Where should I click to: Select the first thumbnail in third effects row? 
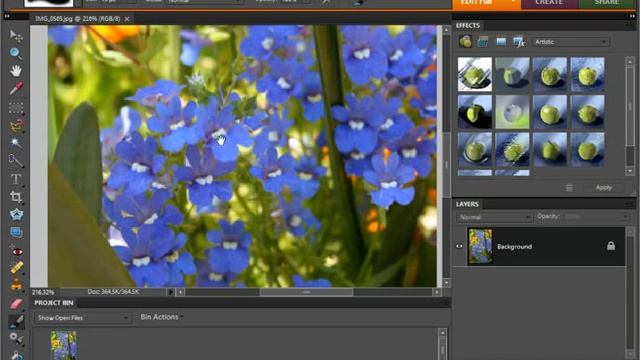(475, 149)
